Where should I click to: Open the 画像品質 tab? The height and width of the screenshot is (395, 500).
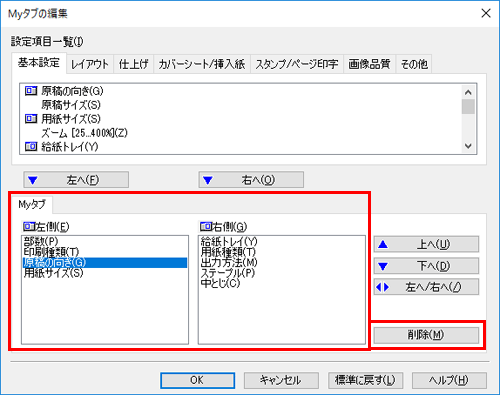pyautogui.click(x=369, y=64)
